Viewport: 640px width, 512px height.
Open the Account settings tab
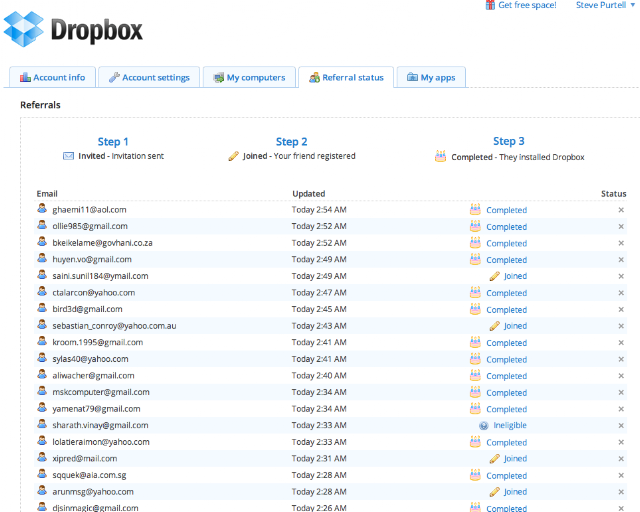click(x=149, y=77)
